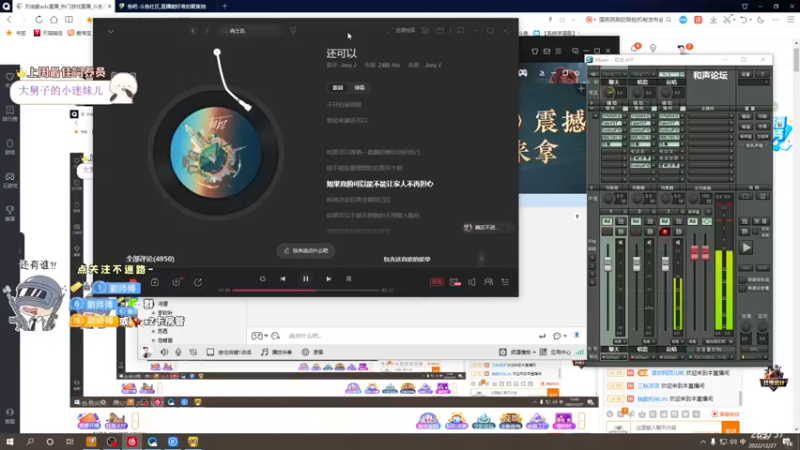This screenshot has height=450, width=800.
Task: Pause the current song
Action: [x=306, y=279]
